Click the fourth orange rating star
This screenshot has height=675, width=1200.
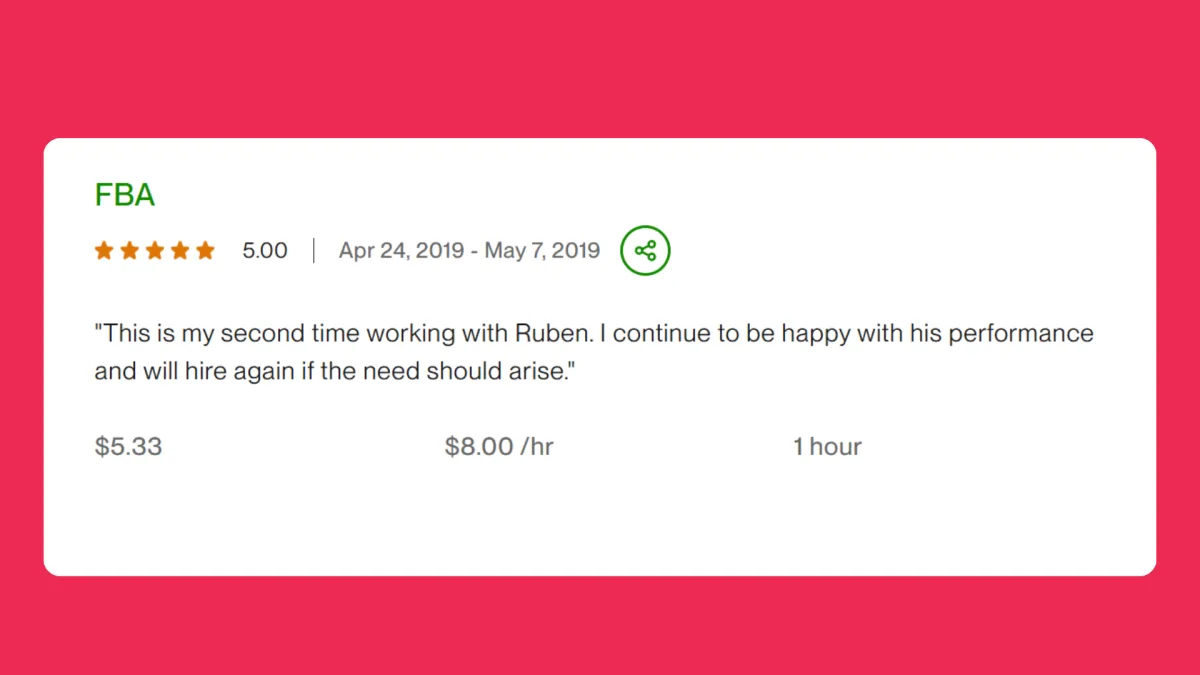coord(180,250)
